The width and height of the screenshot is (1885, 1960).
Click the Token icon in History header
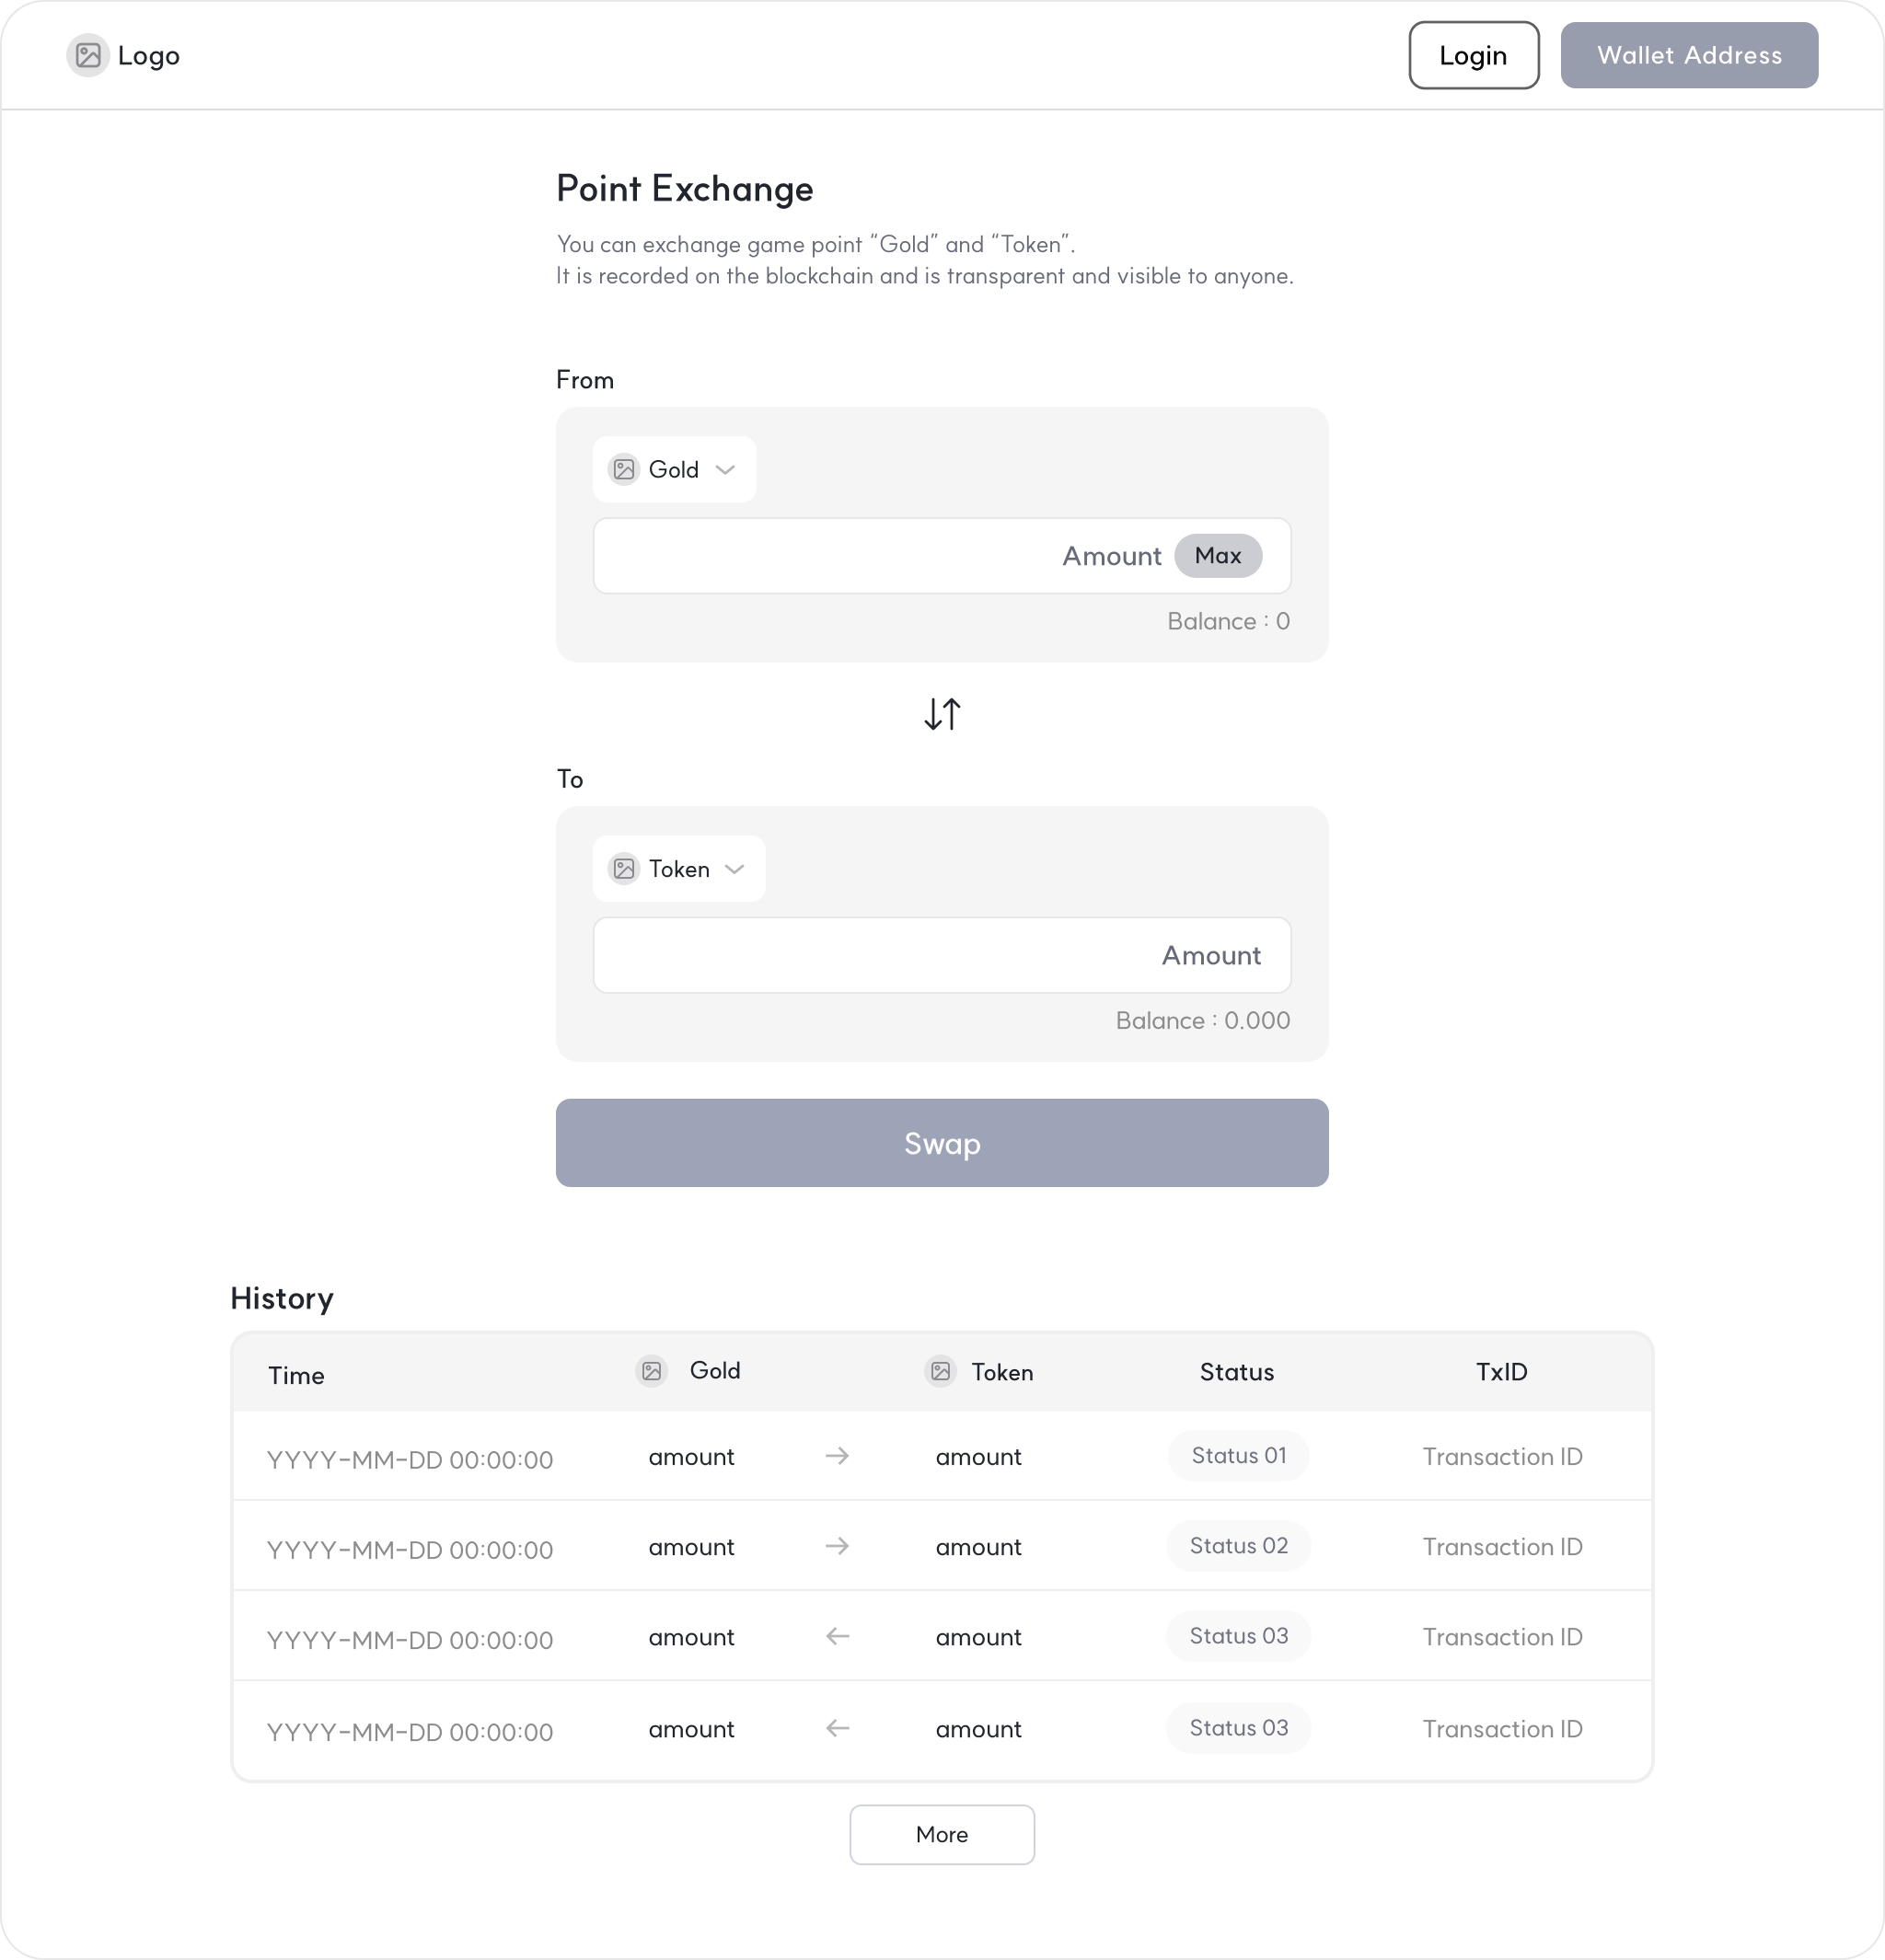[x=941, y=1371]
